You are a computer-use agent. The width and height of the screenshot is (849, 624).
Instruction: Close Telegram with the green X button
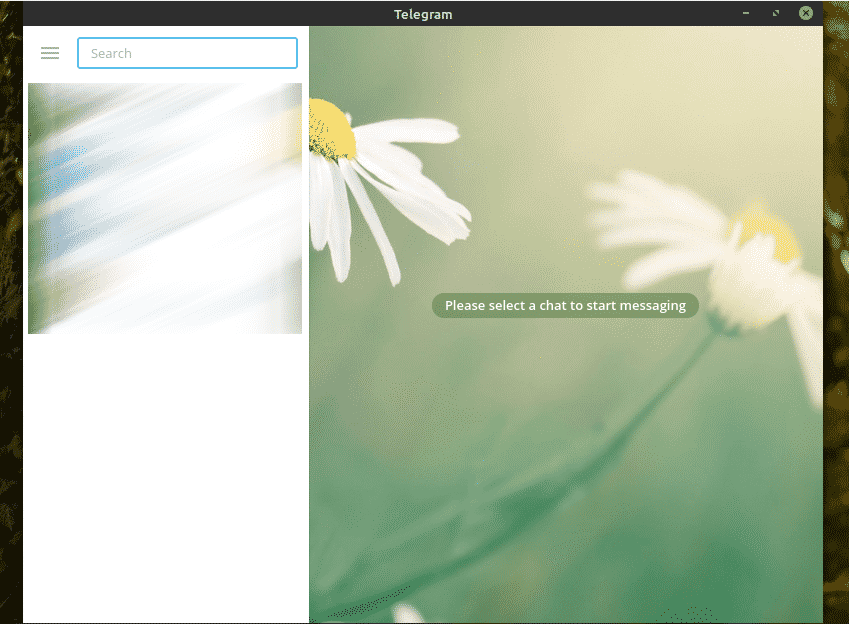(x=805, y=13)
